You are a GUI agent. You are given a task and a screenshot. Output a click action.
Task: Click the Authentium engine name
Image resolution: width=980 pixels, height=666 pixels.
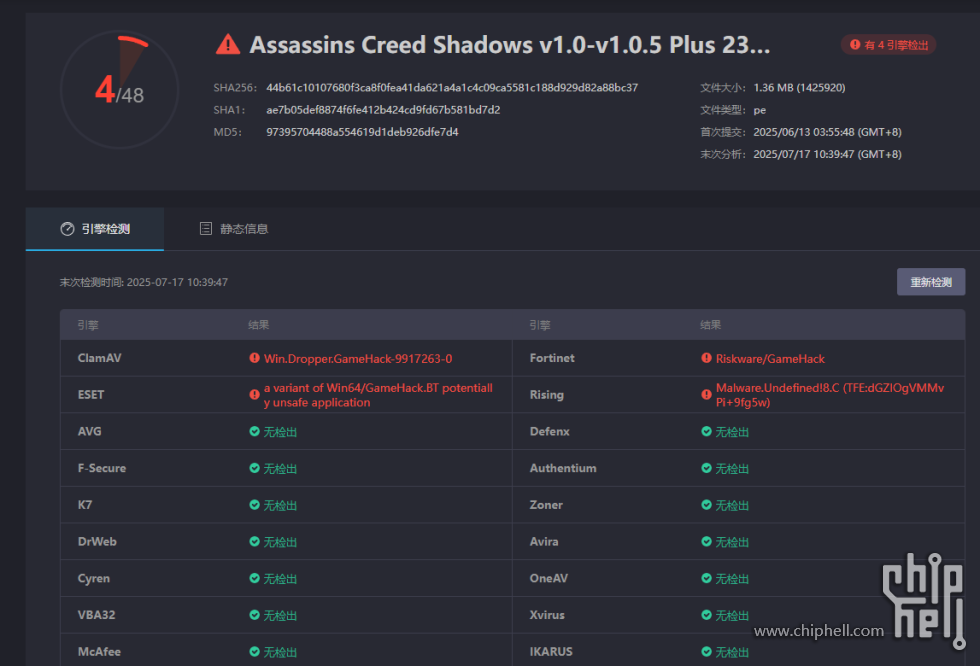pos(562,468)
